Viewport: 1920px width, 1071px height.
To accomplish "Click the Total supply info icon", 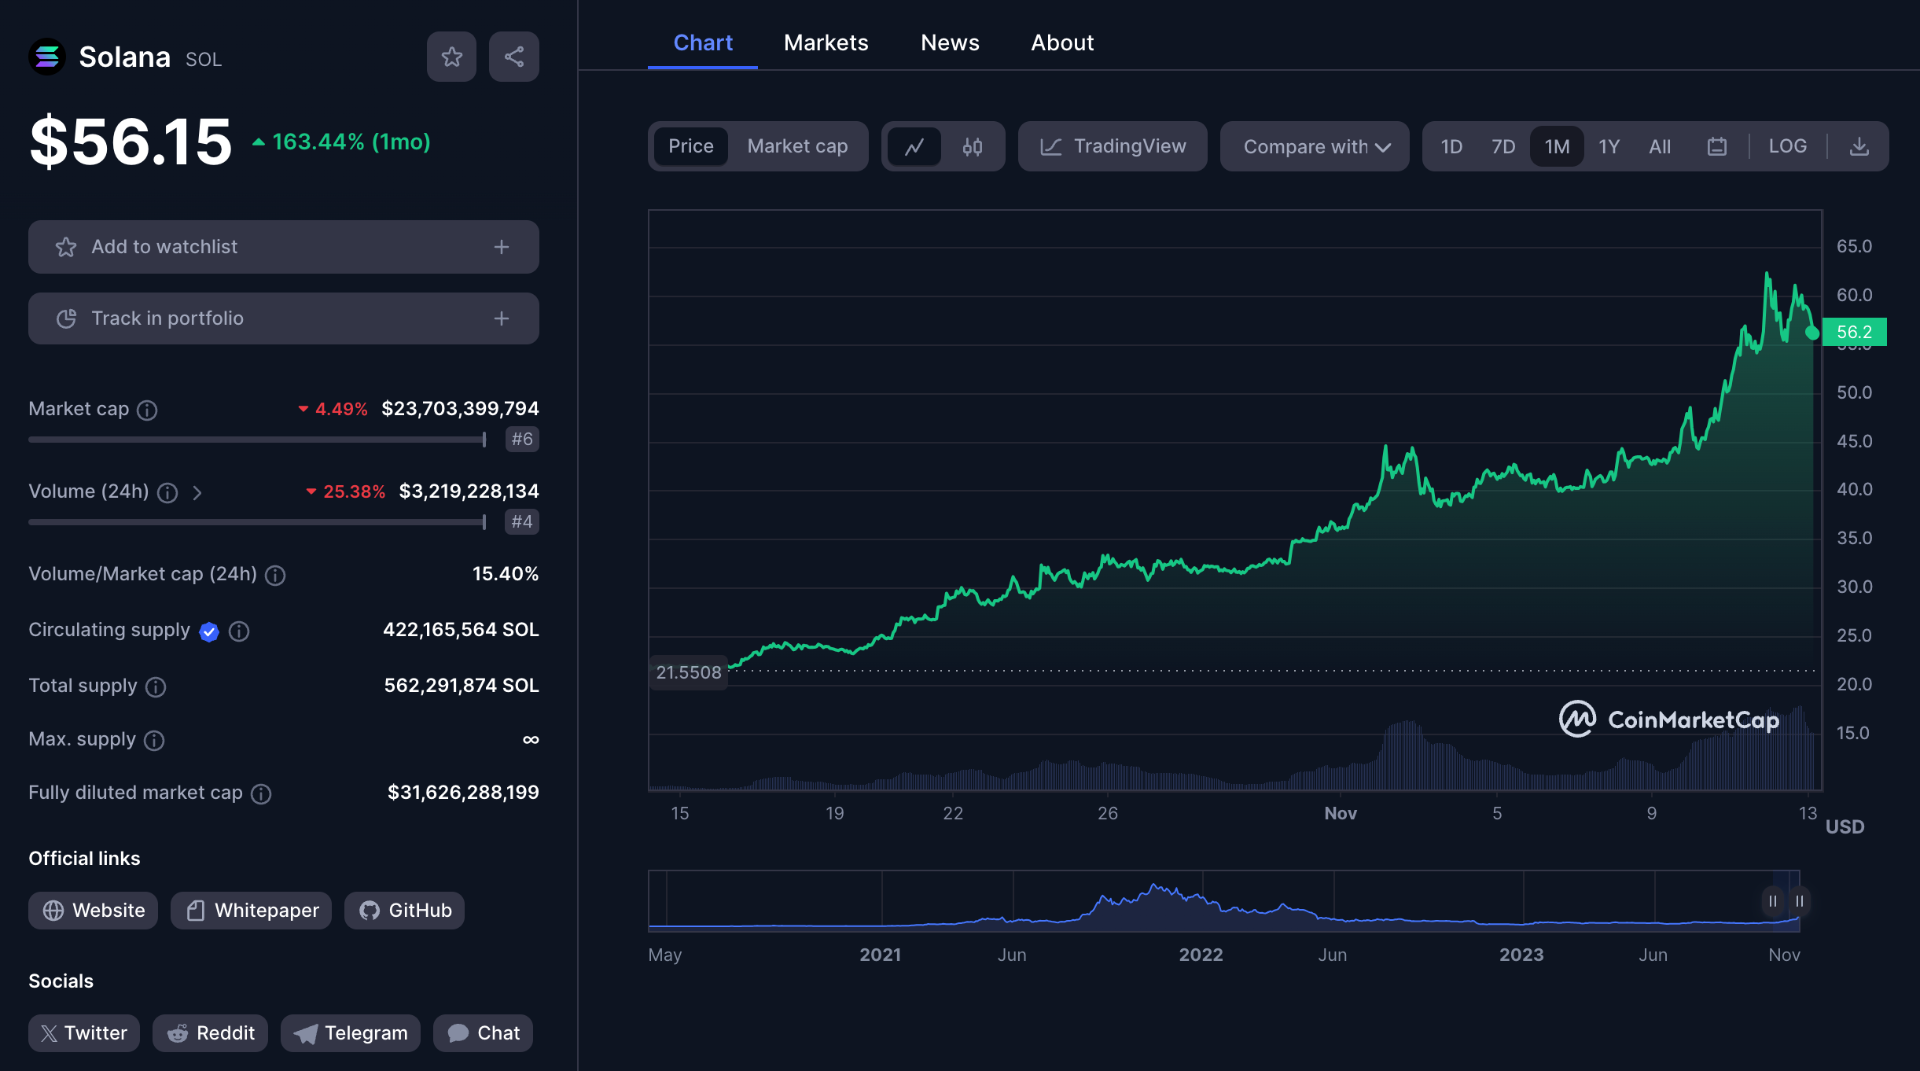I will 156,687.
